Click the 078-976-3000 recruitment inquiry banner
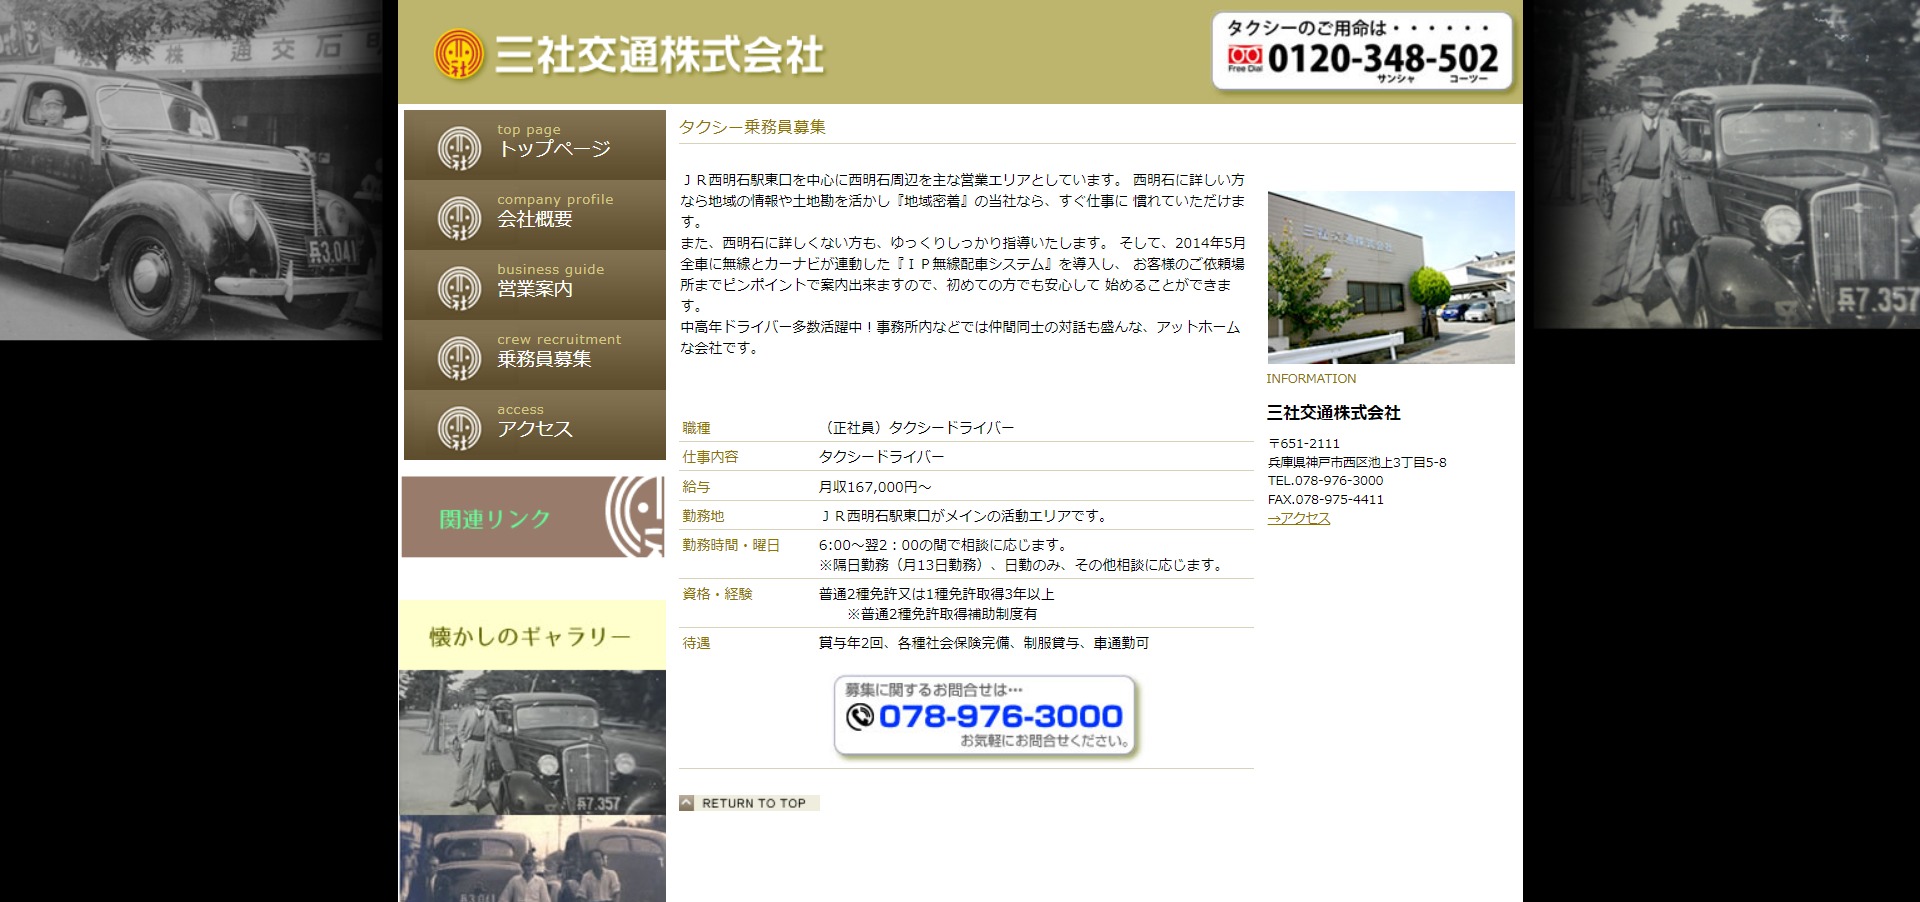Viewport: 1920px width, 902px height. point(986,716)
